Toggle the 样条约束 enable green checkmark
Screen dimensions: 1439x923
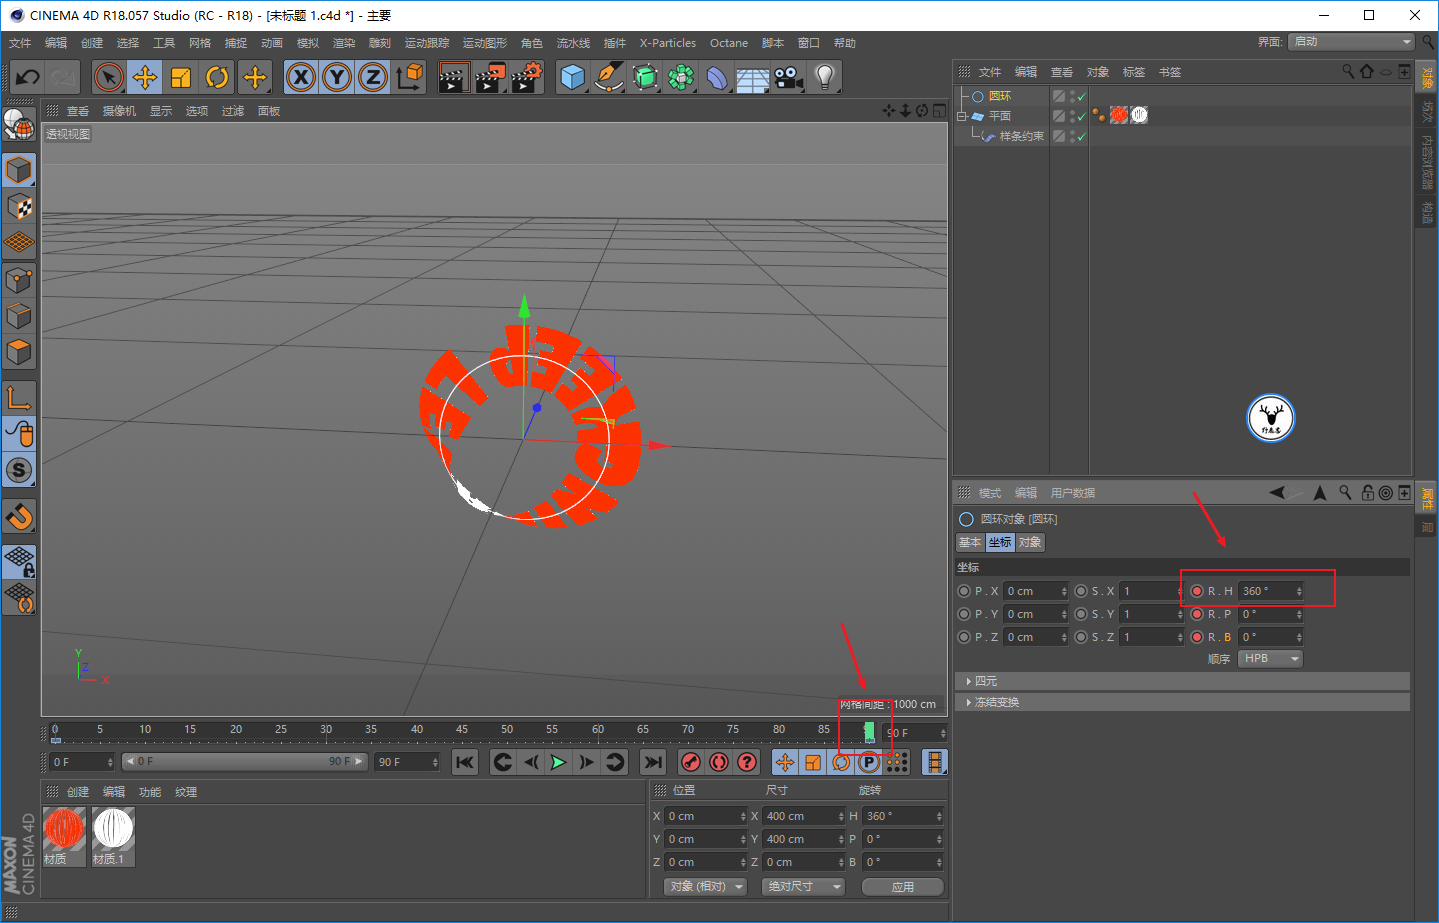point(1081,137)
